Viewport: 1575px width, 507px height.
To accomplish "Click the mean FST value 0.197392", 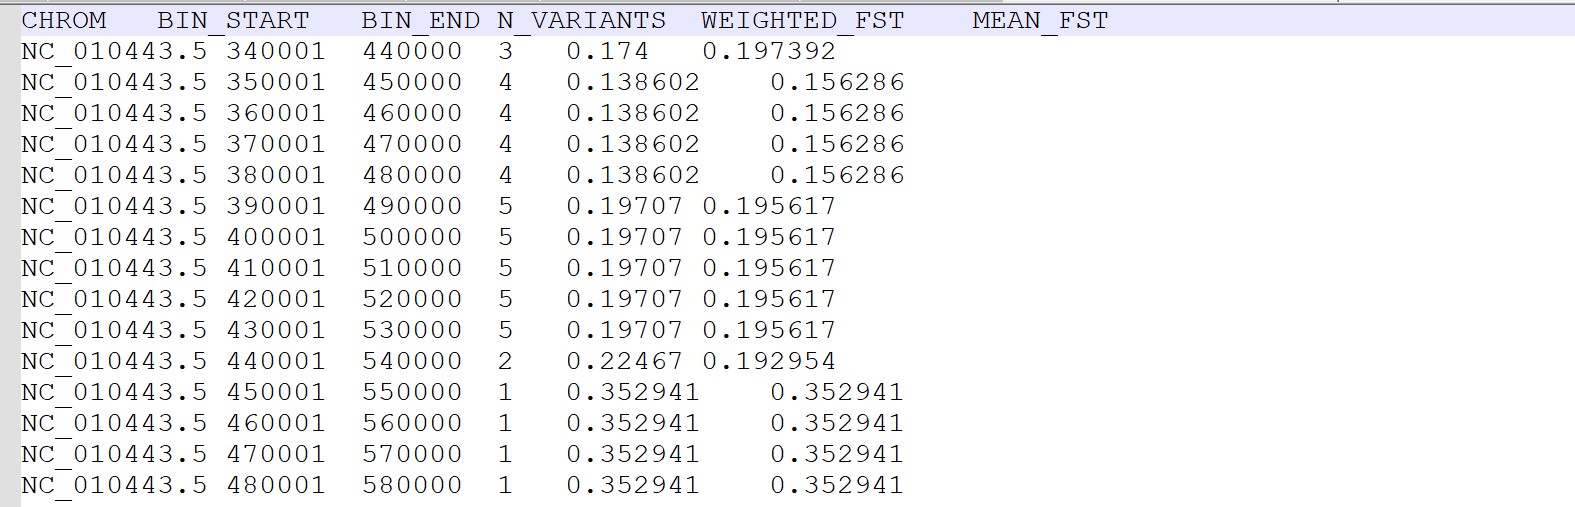I will tap(769, 51).
